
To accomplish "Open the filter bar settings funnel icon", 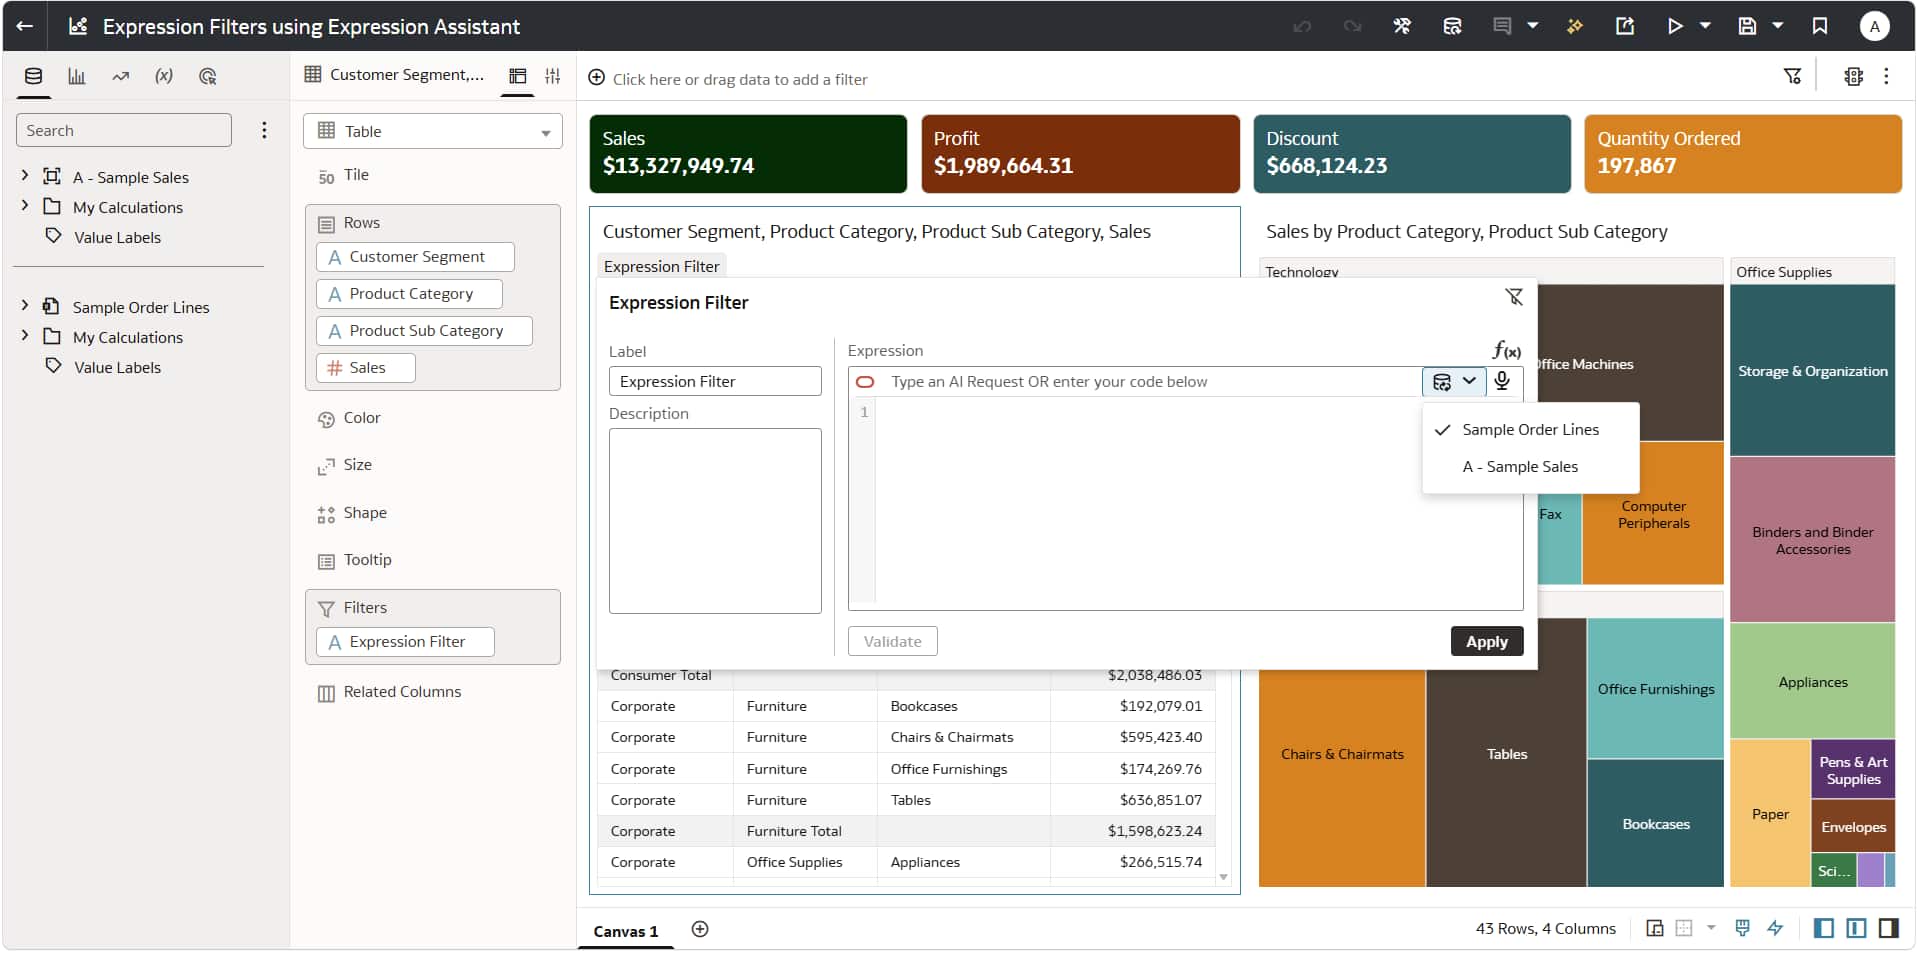I will (x=1793, y=76).
